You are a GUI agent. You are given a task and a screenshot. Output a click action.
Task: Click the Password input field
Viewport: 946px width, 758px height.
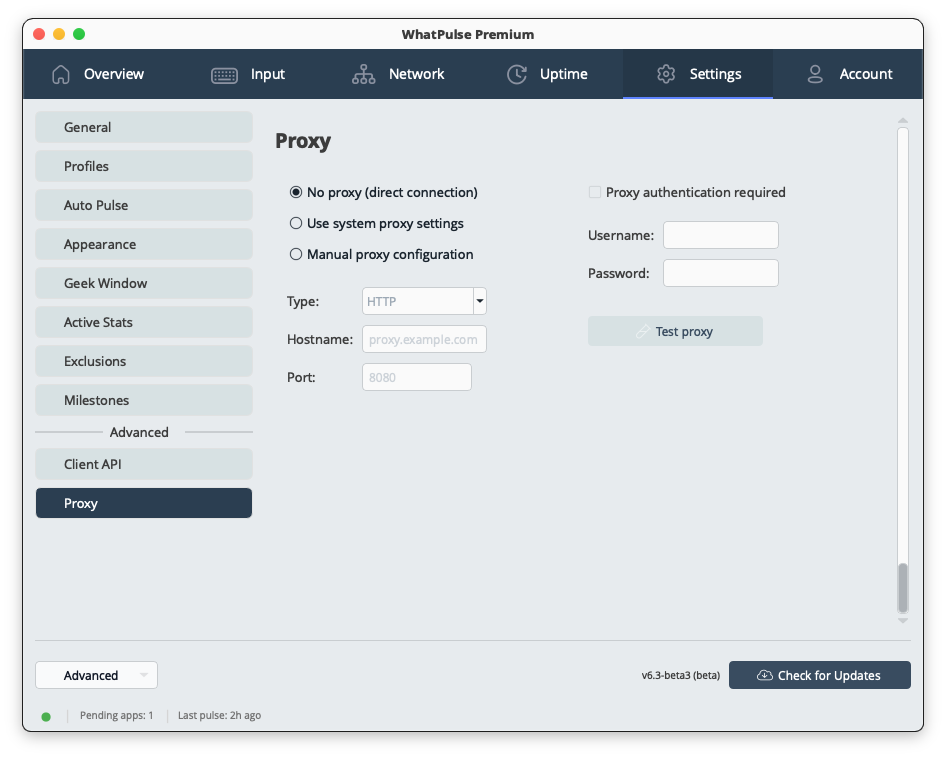[x=720, y=273]
